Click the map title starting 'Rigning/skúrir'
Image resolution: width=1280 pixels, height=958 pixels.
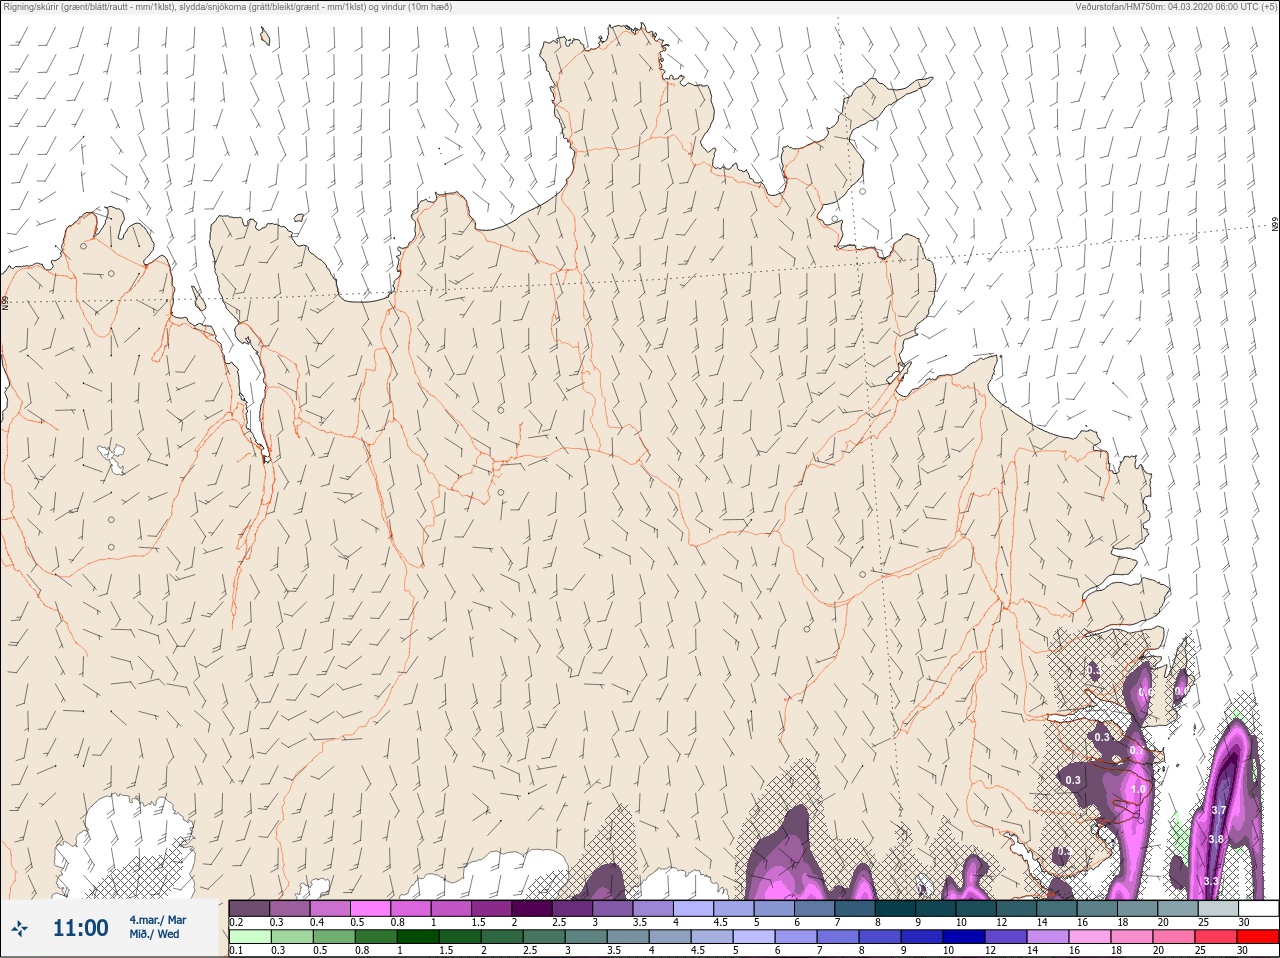228,7
